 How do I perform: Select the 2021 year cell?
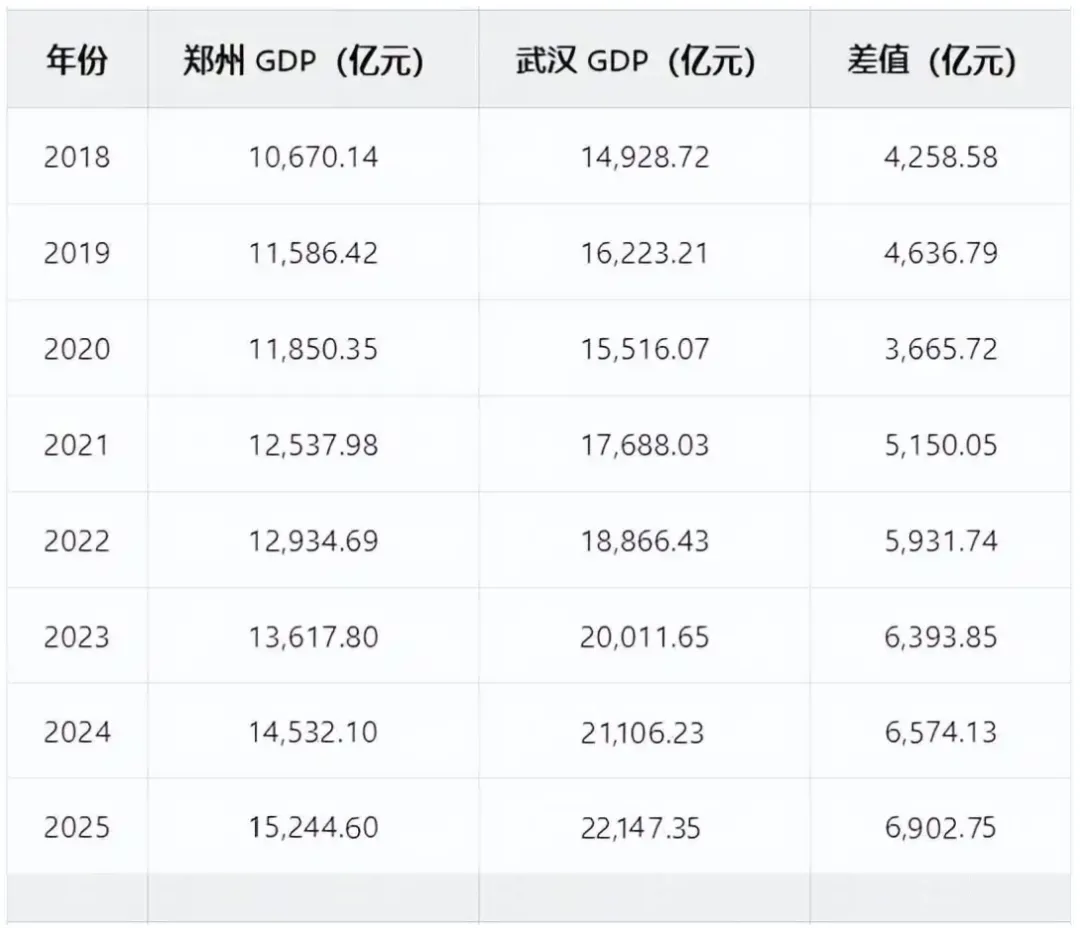77,444
